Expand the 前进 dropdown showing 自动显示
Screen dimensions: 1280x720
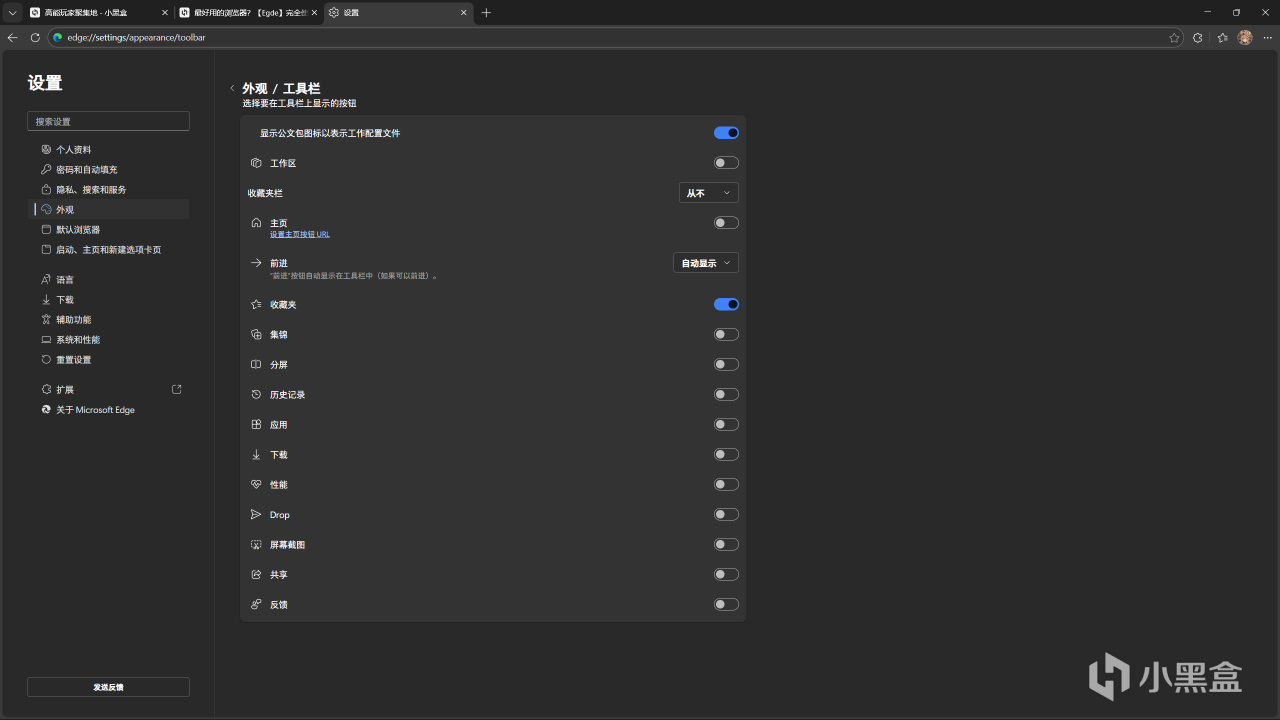pos(706,263)
